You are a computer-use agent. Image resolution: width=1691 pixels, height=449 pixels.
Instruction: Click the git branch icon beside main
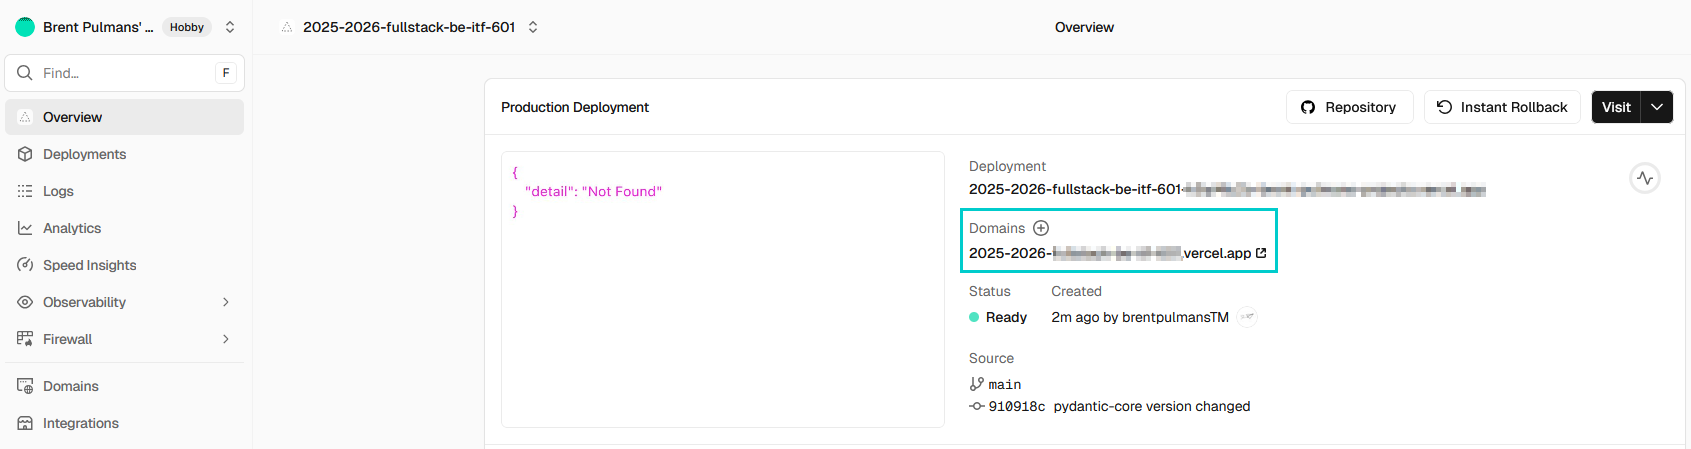(977, 384)
